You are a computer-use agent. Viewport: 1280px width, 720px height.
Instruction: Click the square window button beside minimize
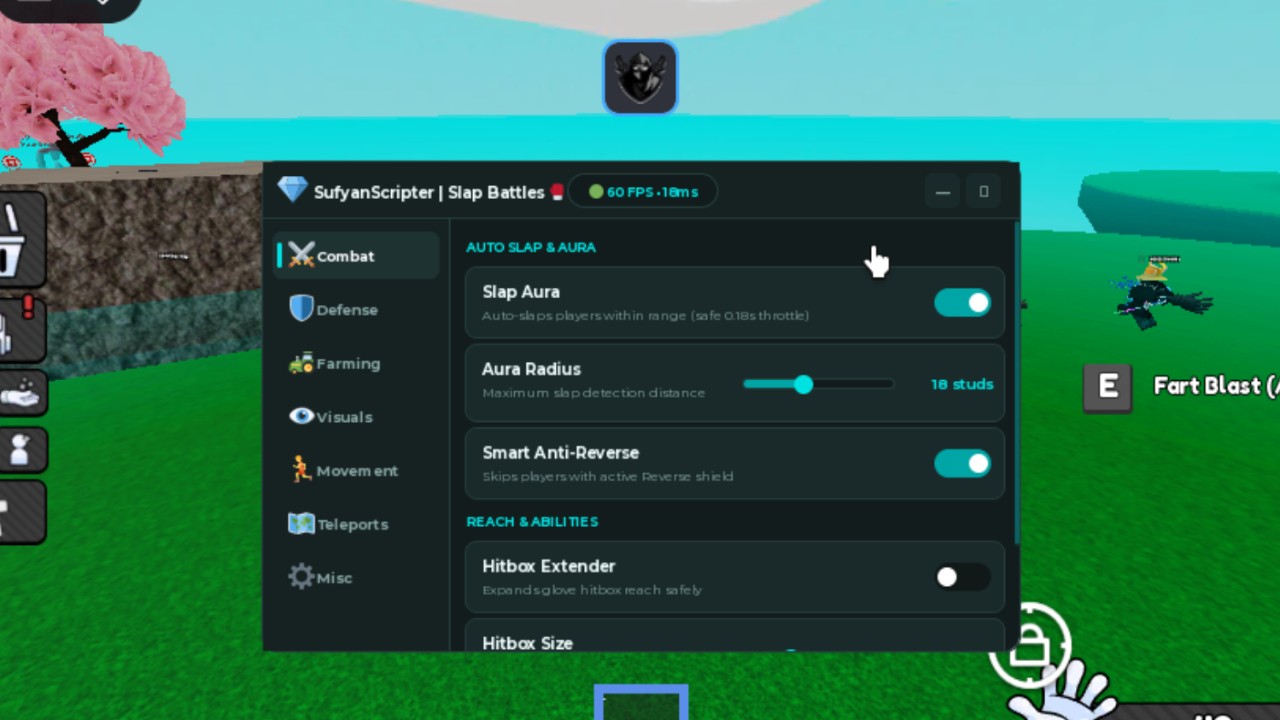[x=984, y=192]
